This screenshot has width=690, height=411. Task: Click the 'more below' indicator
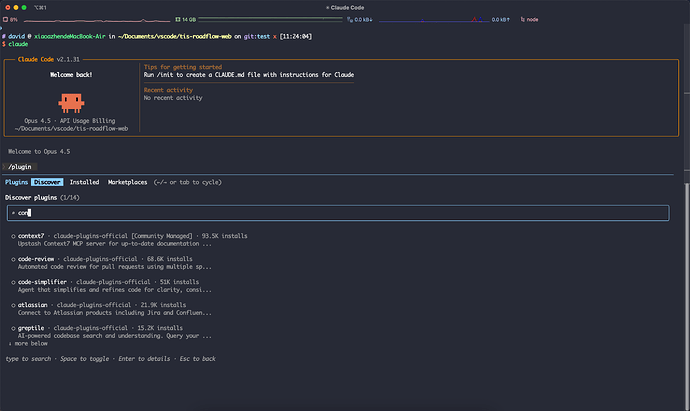tap(28, 343)
